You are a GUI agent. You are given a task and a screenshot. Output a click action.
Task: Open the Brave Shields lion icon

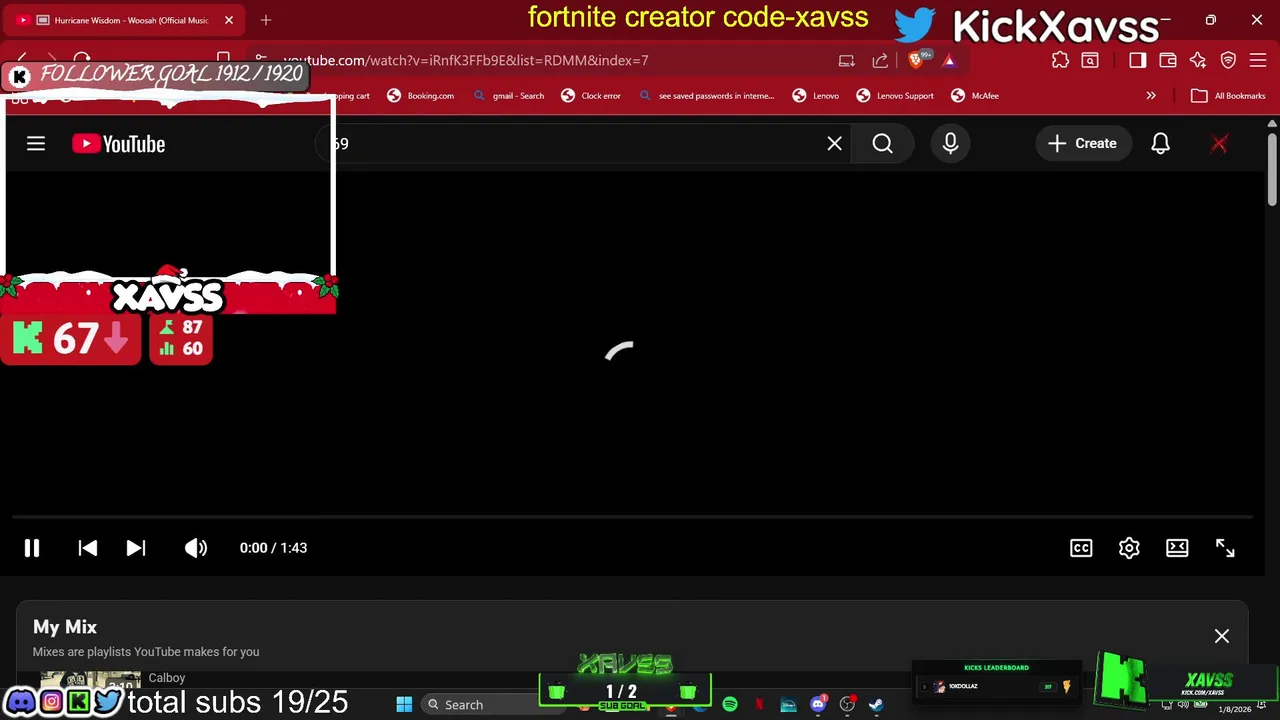(918, 60)
